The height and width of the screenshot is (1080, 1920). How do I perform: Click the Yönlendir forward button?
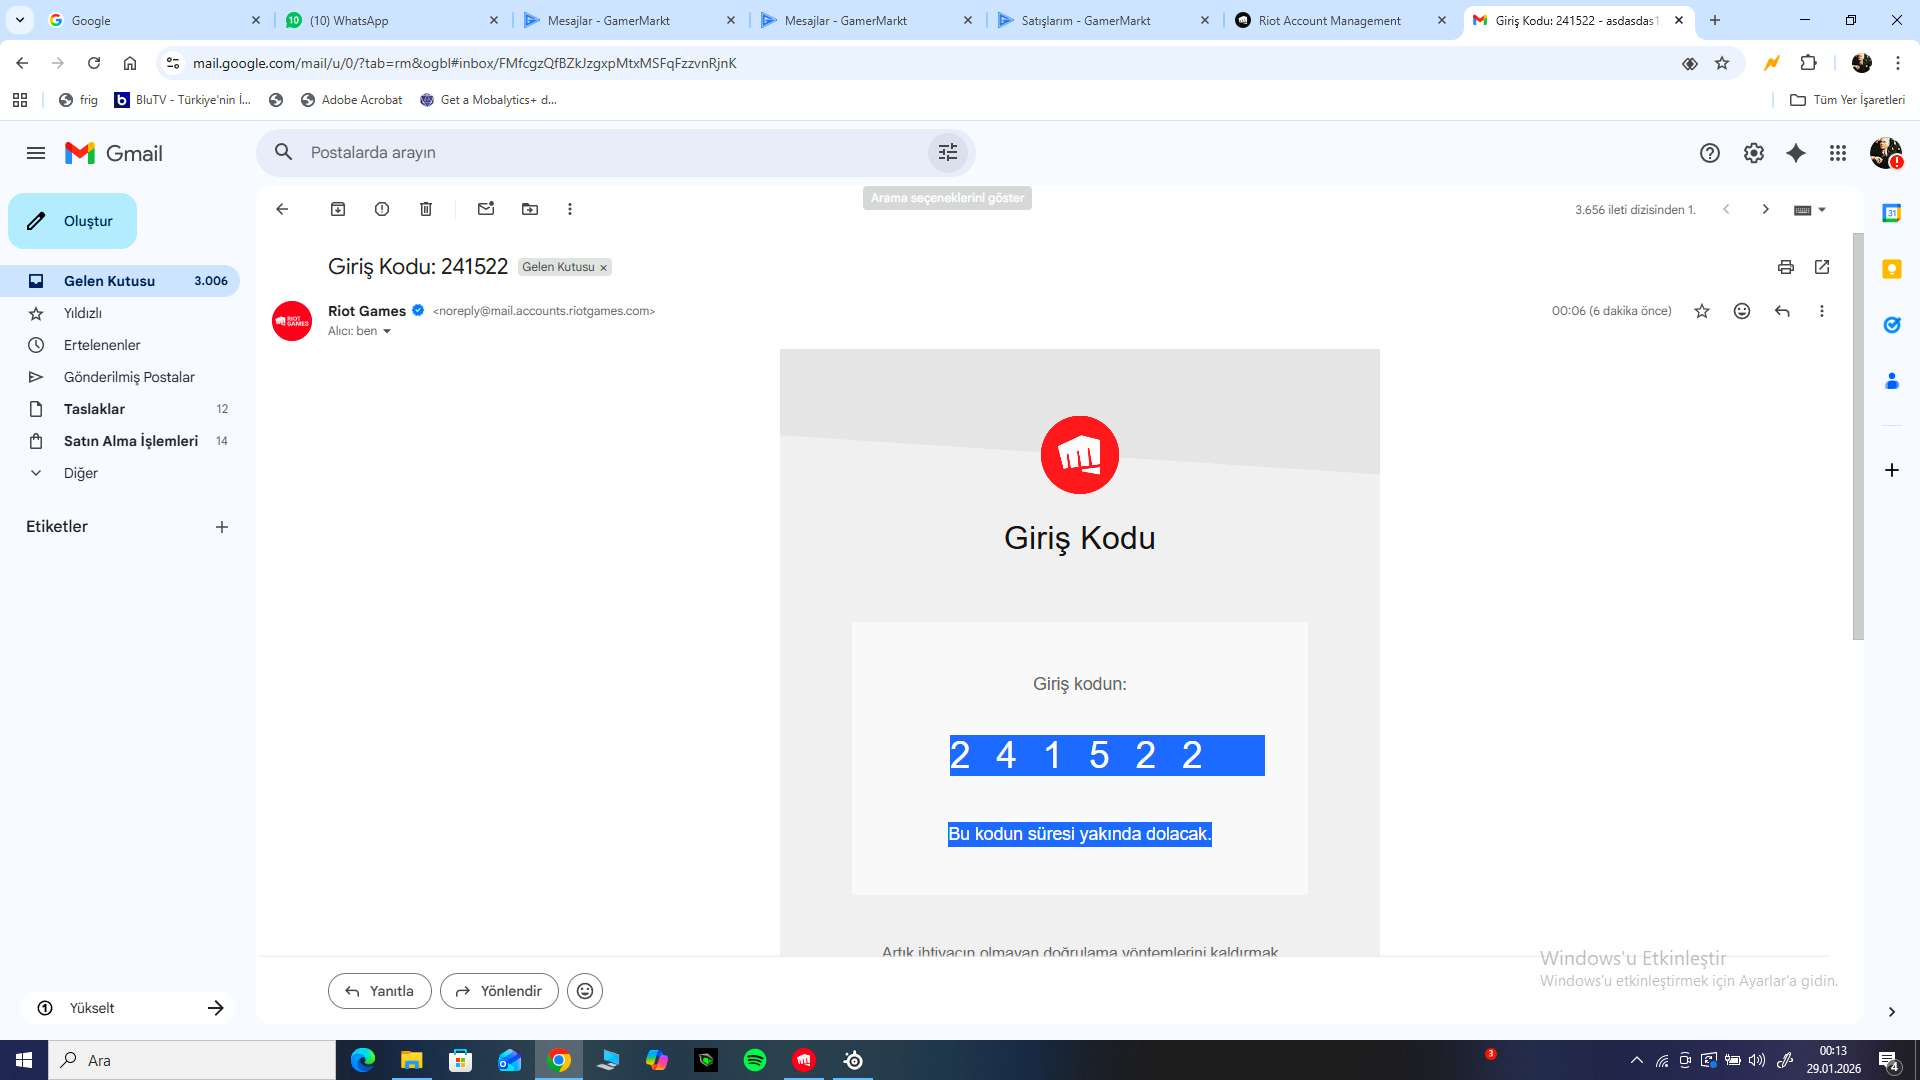[499, 991]
